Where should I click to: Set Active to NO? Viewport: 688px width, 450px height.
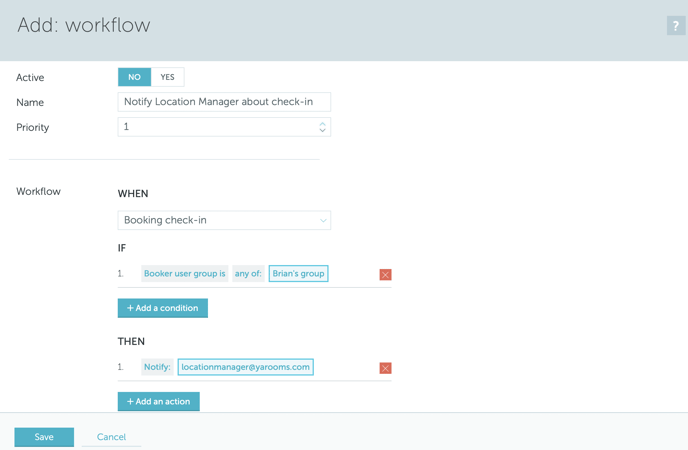[x=134, y=77]
